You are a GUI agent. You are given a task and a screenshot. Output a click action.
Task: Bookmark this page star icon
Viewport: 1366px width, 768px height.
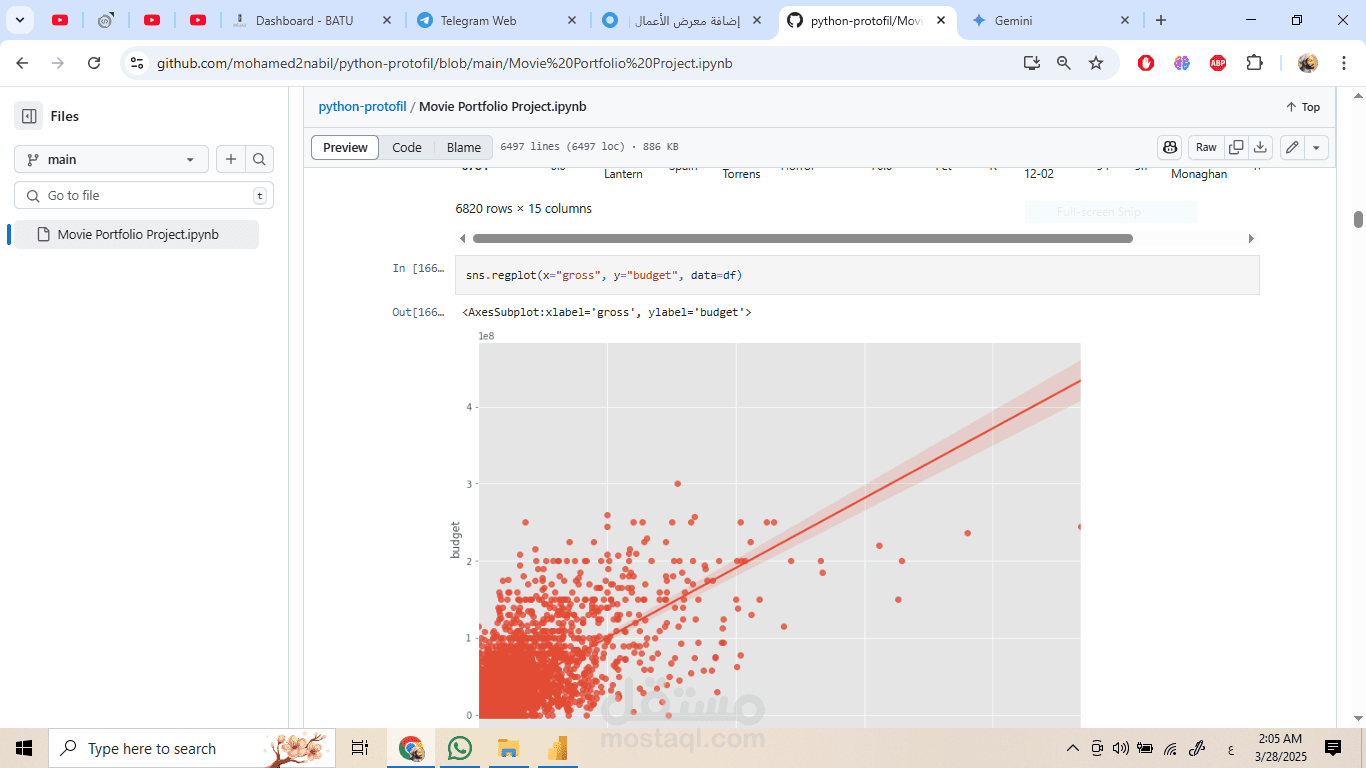pyautogui.click(x=1096, y=63)
